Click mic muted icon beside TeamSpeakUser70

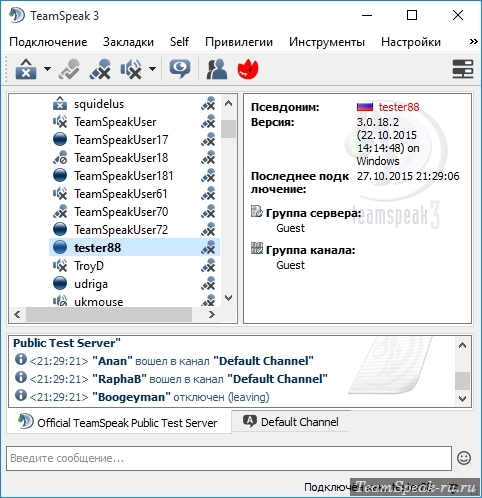tap(60, 212)
